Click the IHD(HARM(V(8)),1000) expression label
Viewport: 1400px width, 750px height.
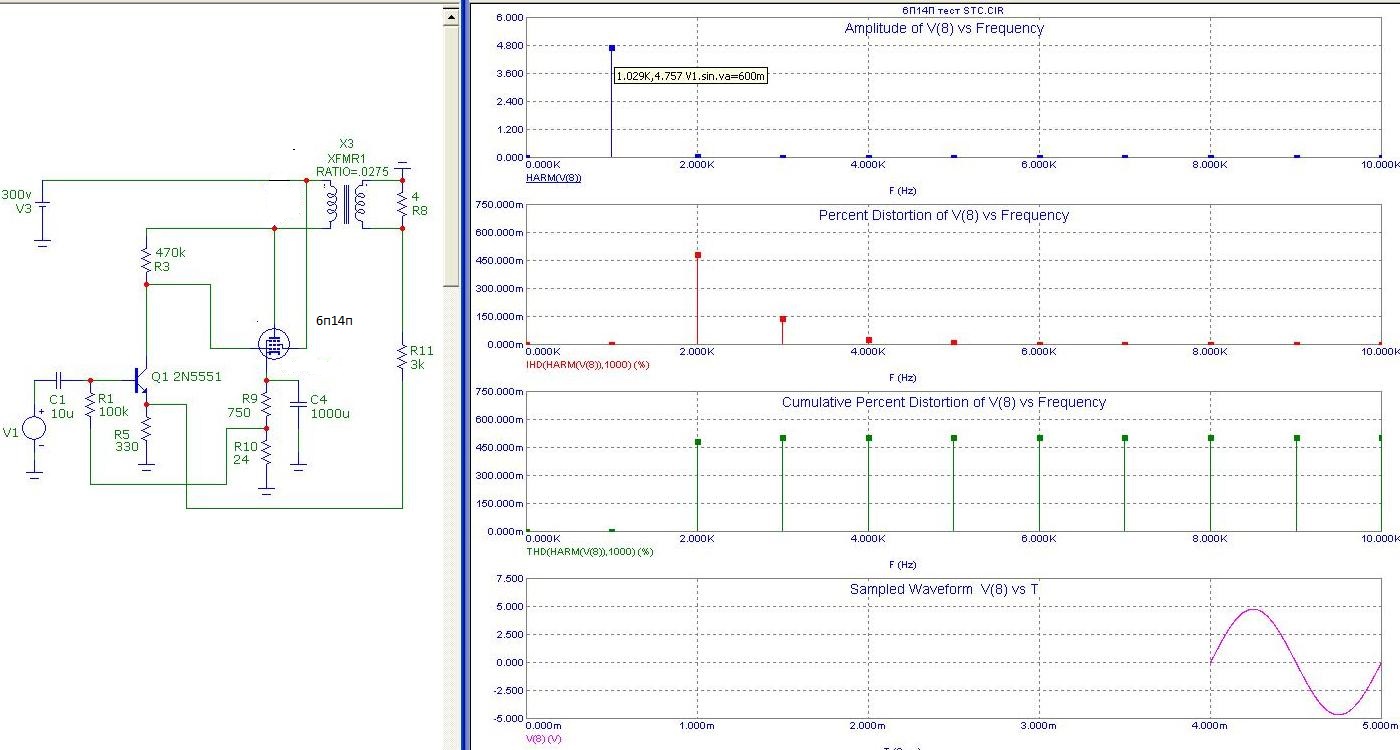coord(587,364)
